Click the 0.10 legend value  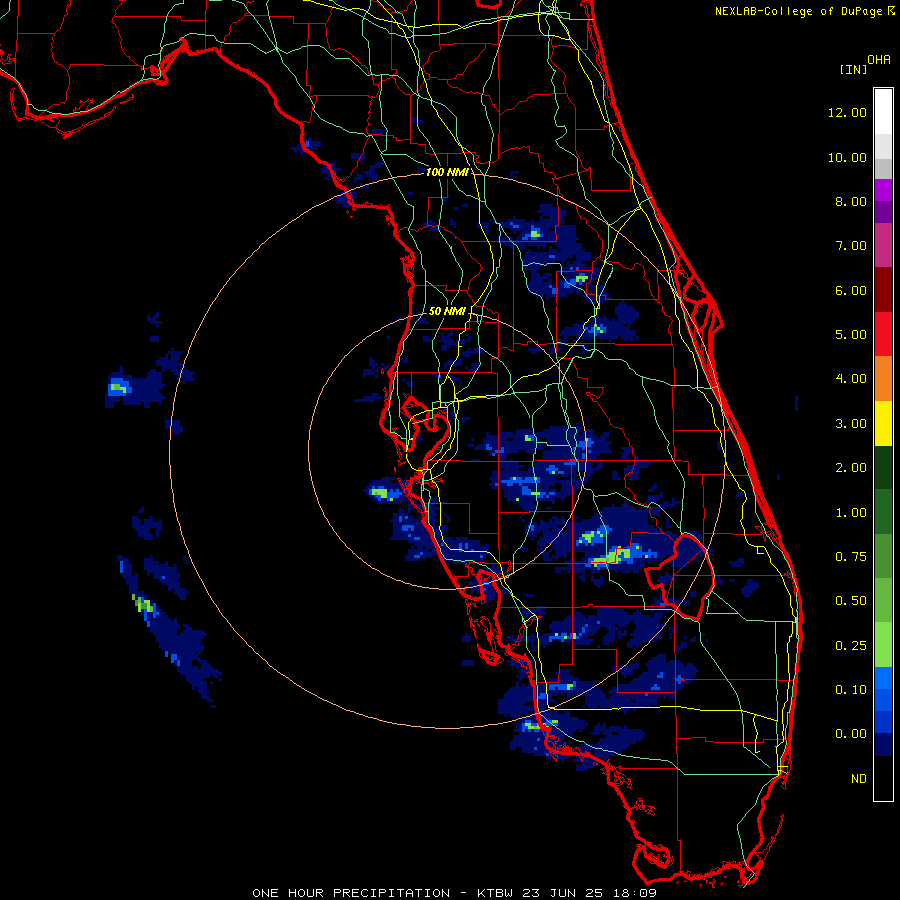pos(851,690)
